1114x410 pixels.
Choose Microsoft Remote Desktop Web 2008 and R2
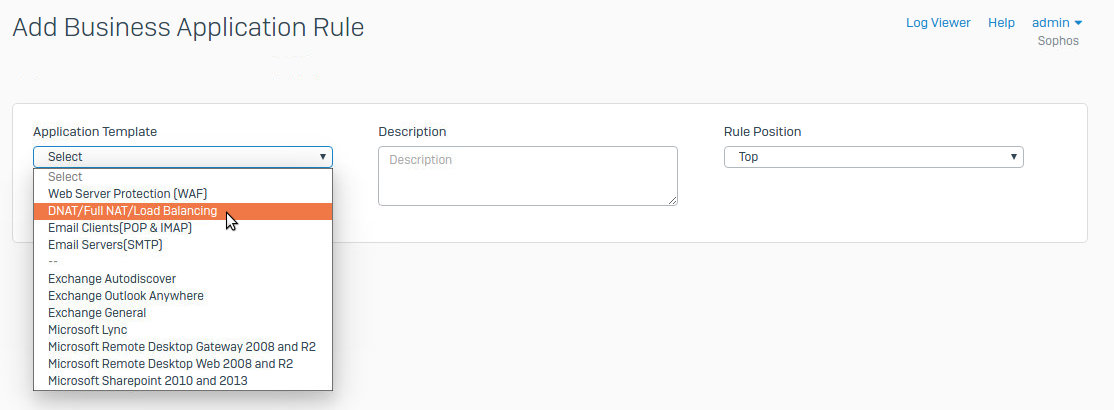point(170,364)
